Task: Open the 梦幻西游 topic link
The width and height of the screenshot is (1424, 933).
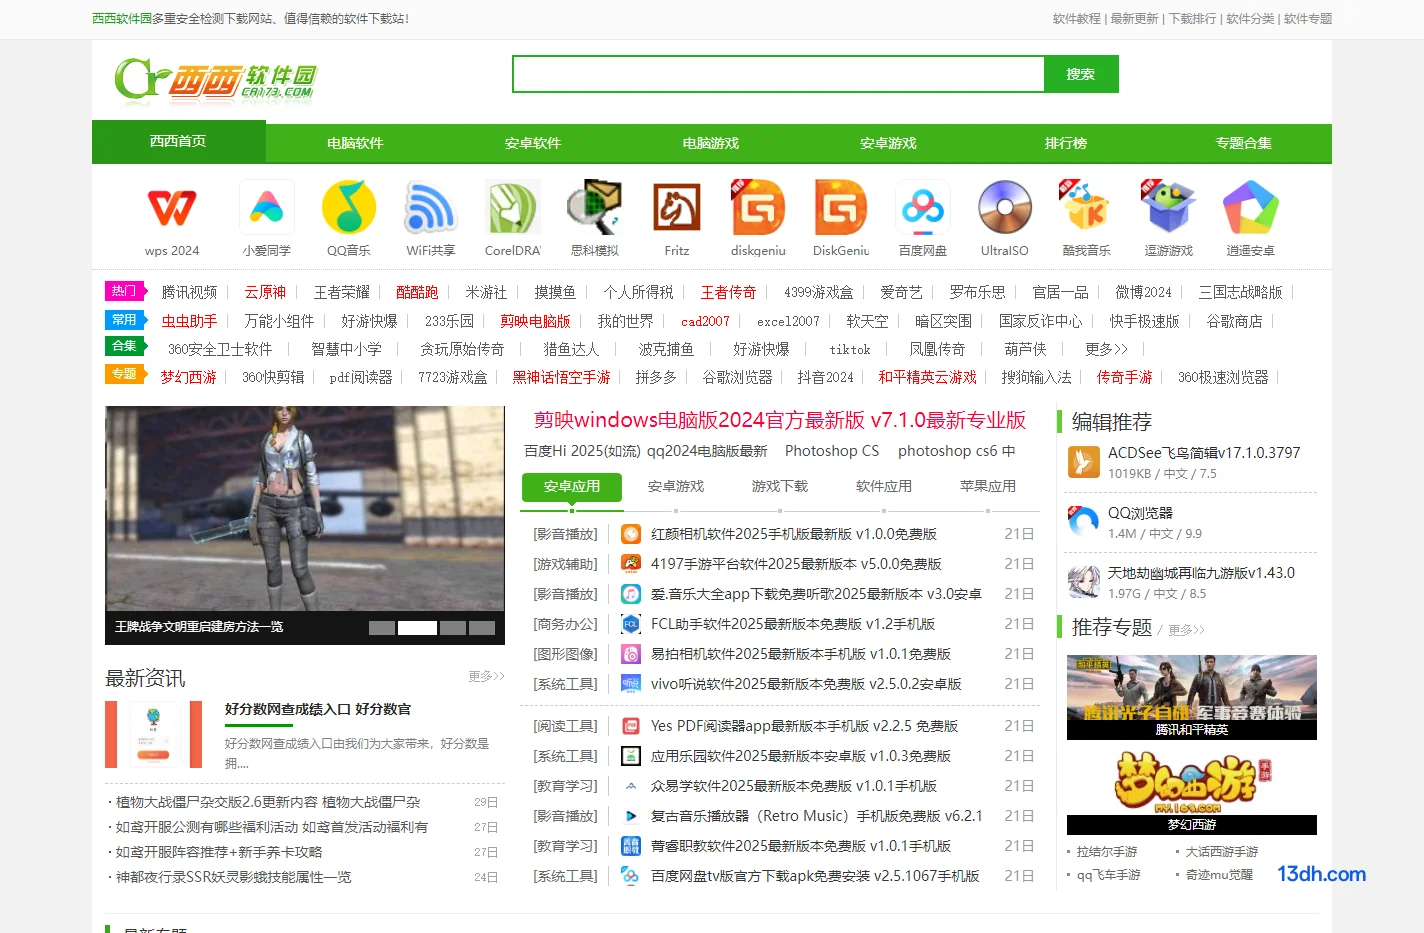Action: pos(188,377)
